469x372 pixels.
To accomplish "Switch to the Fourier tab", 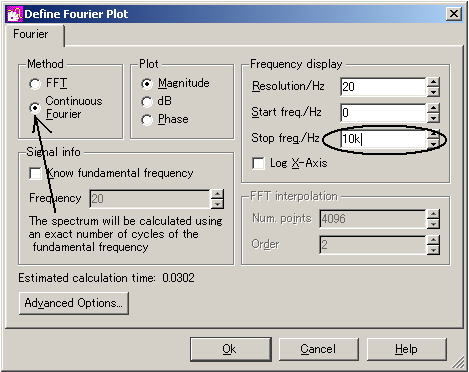I will point(31,34).
